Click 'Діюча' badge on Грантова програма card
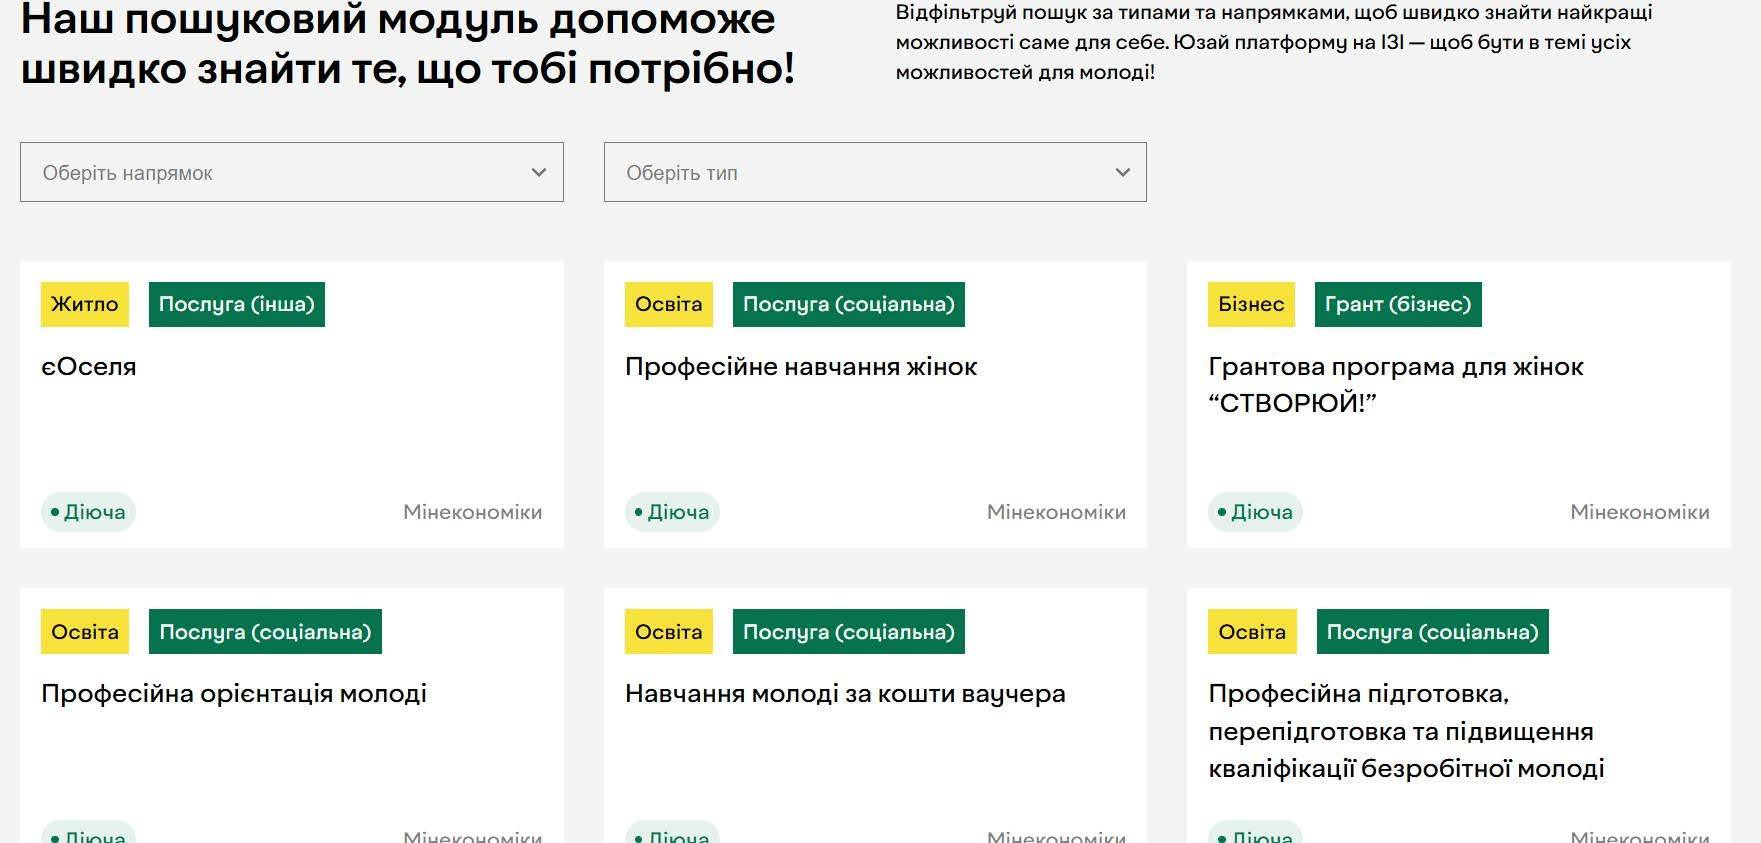 pyautogui.click(x=1255, y=512)
